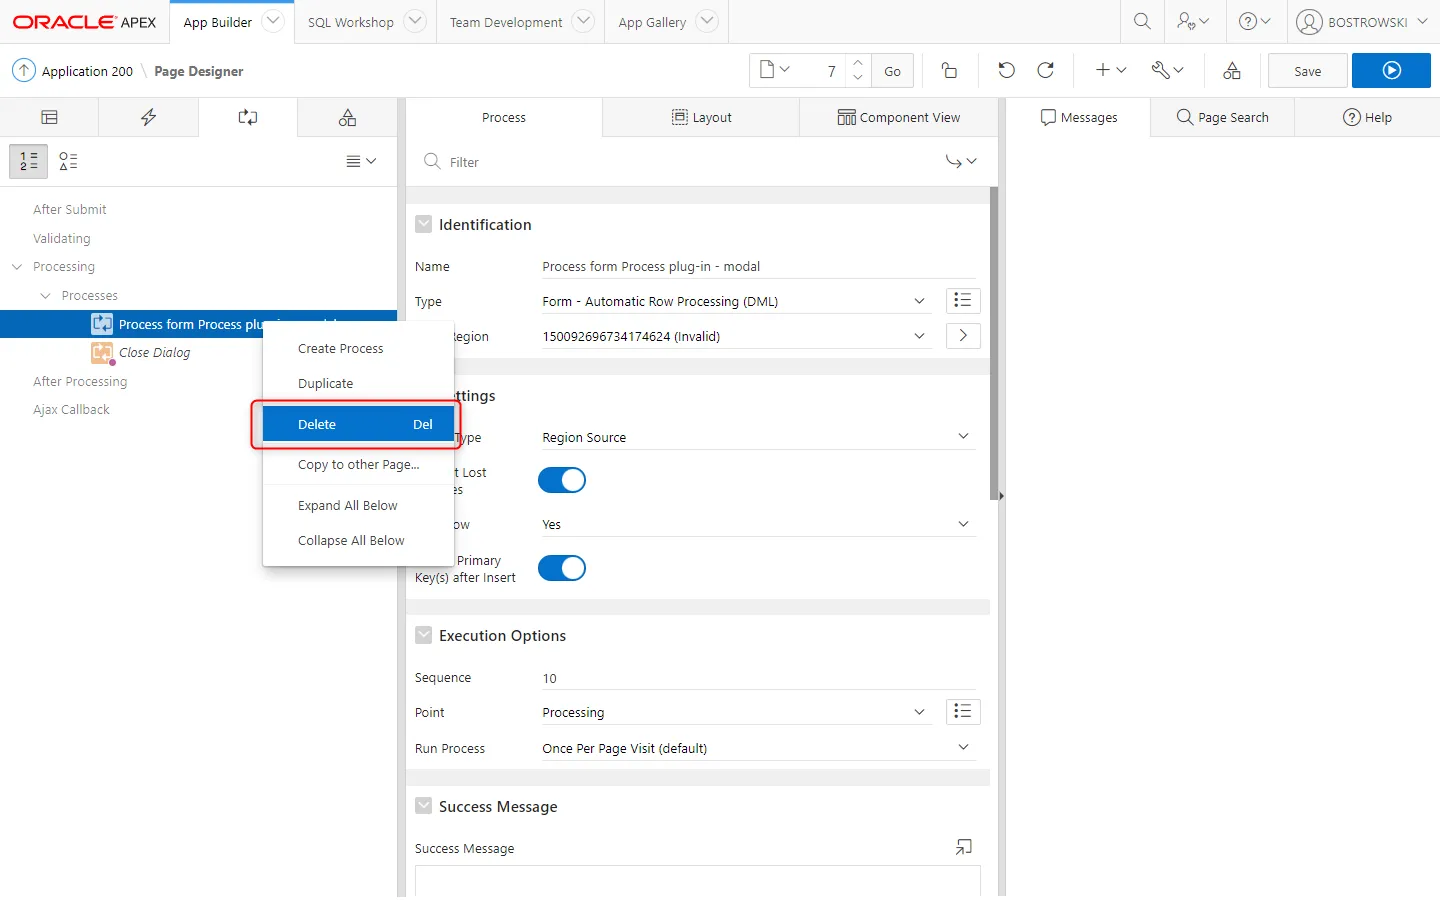
Task: Collapse the Identification section
Action: tap(424, 225)
